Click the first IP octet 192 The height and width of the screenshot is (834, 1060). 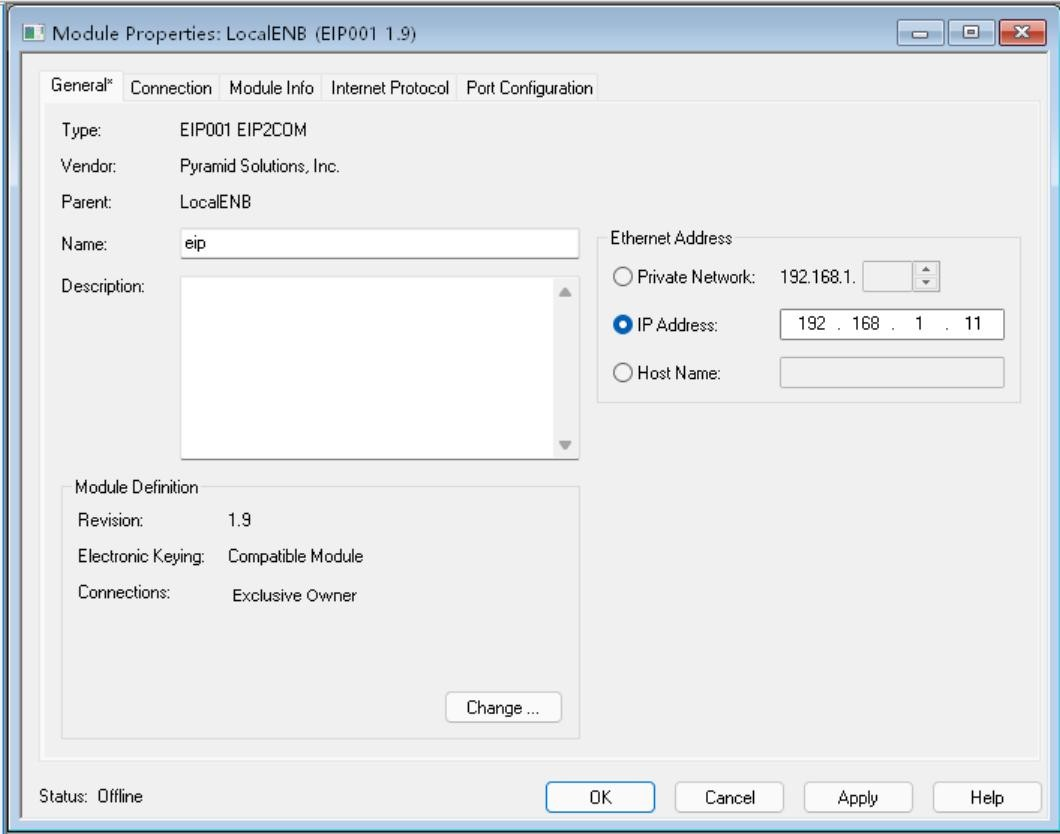coord(811,324)
